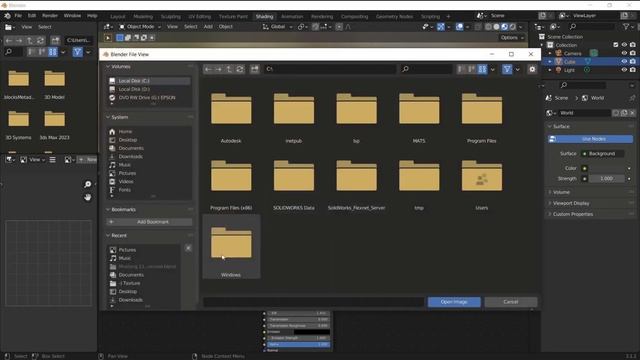Viewport: 640px width, 360px height.
Task: Go to parent directory in File View
Action: point(229,69)
